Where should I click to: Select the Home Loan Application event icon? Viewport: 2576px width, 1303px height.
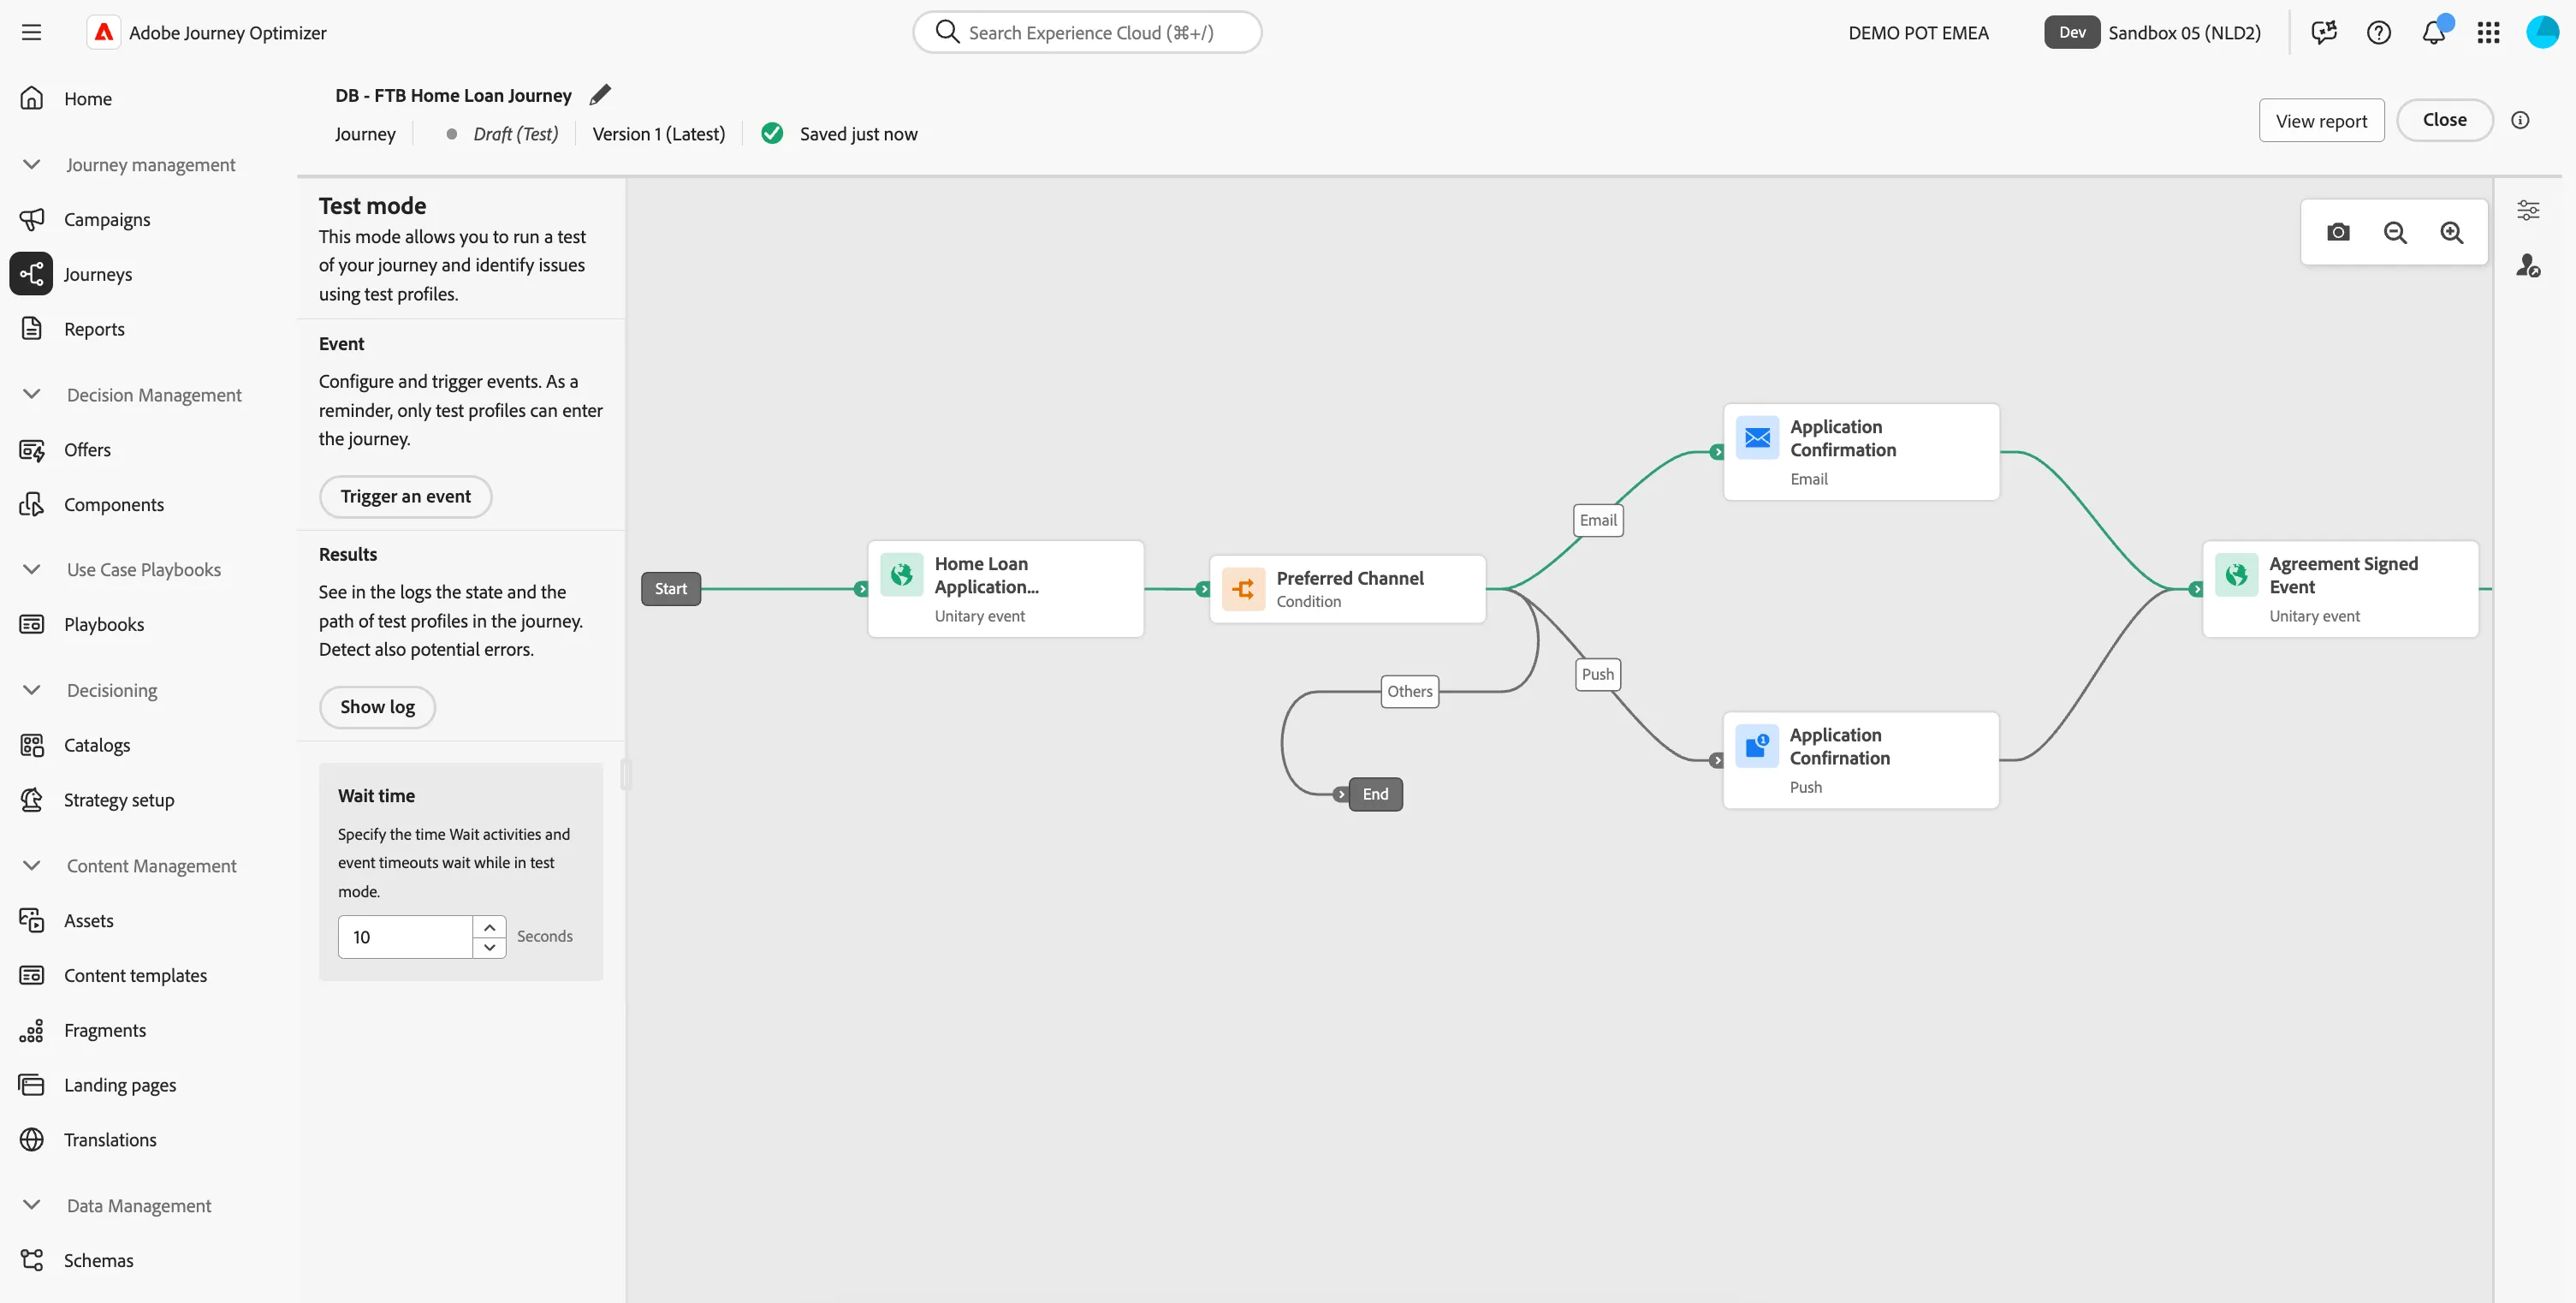tap(901, 574)
